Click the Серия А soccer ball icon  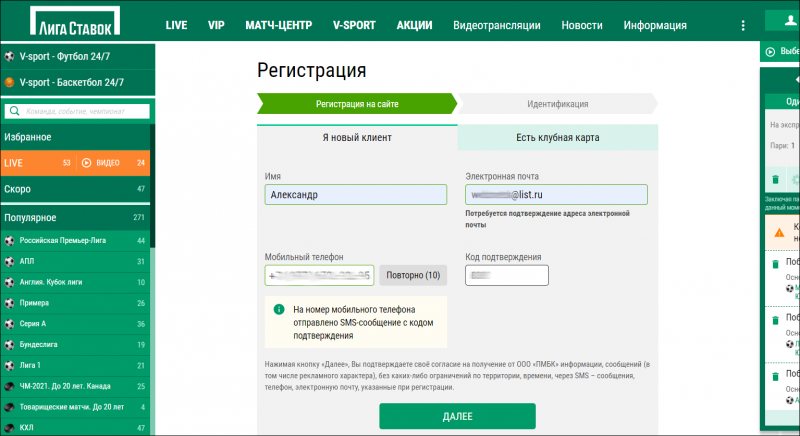[x=9, y=324]
